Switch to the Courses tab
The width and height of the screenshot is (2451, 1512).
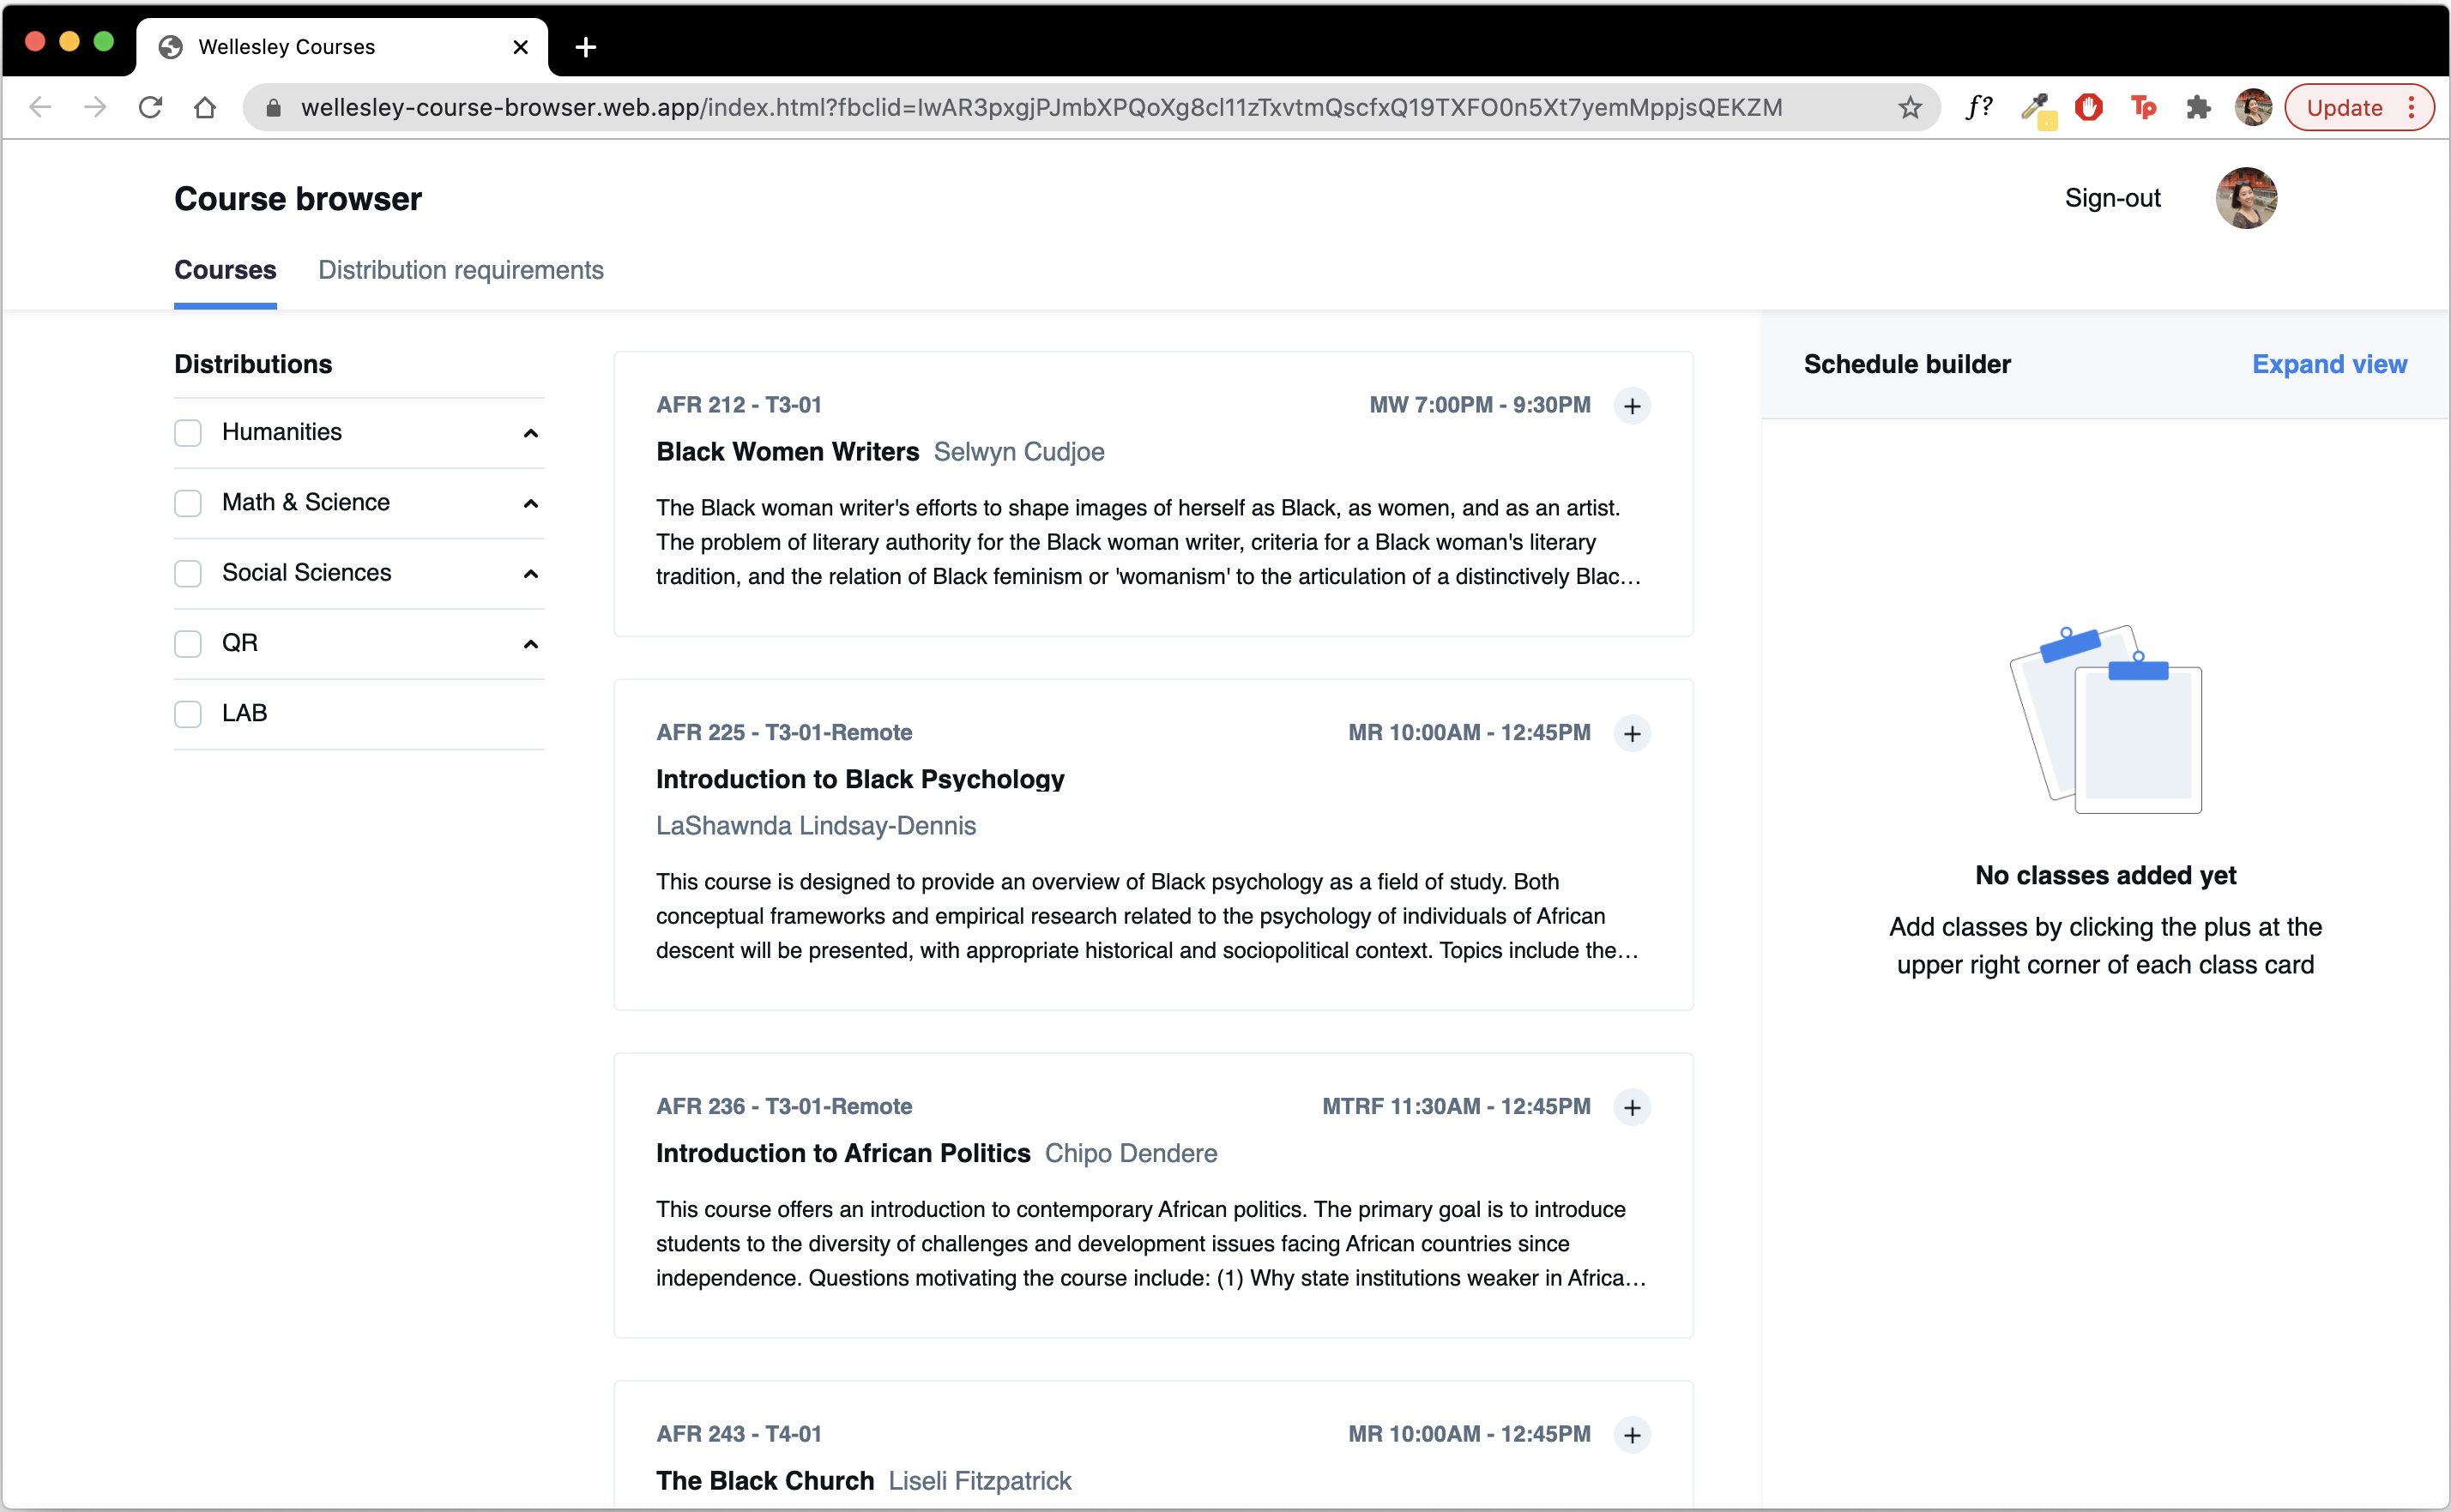tap(225, 270)
